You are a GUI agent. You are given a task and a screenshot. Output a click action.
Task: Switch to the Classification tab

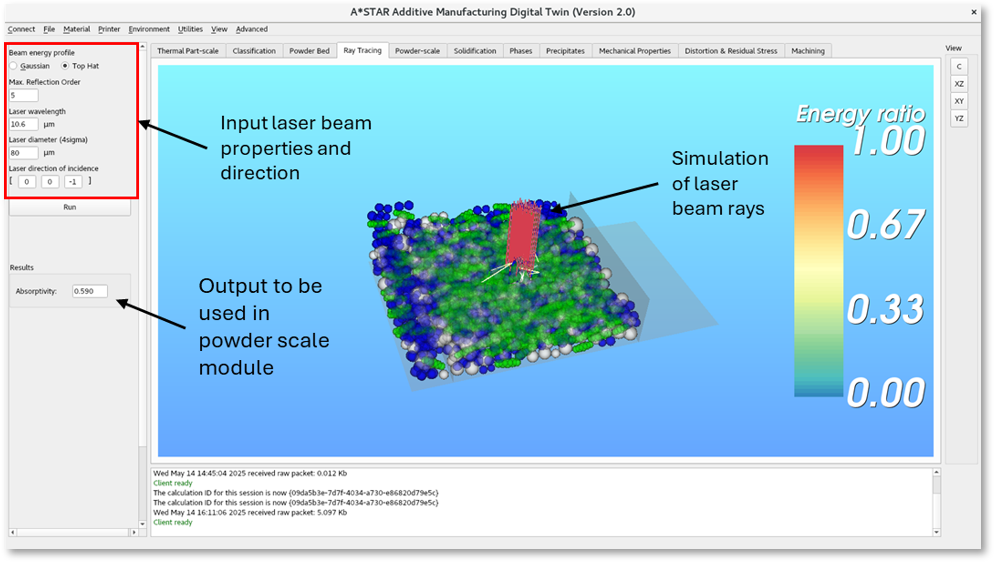pyautogui.click(x=254, y=51)
